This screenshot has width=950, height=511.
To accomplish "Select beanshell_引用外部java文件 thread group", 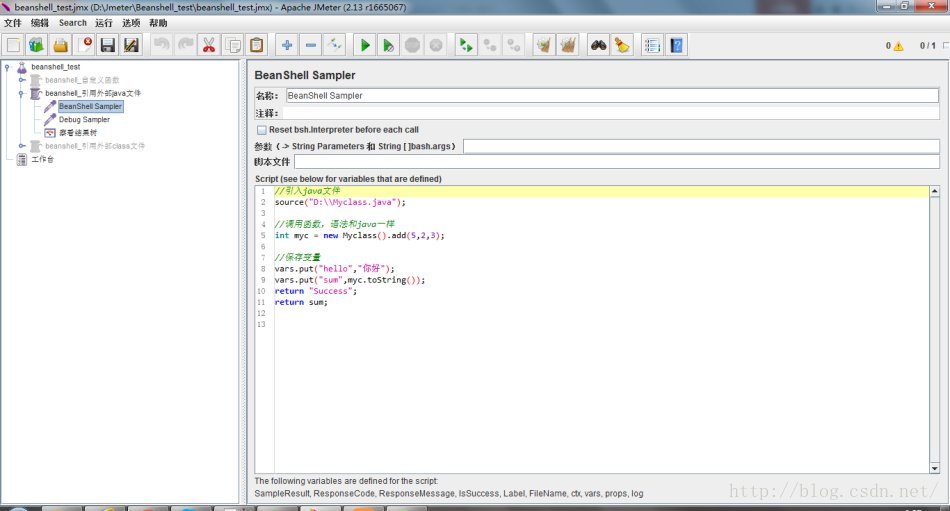I will (93, 93).
